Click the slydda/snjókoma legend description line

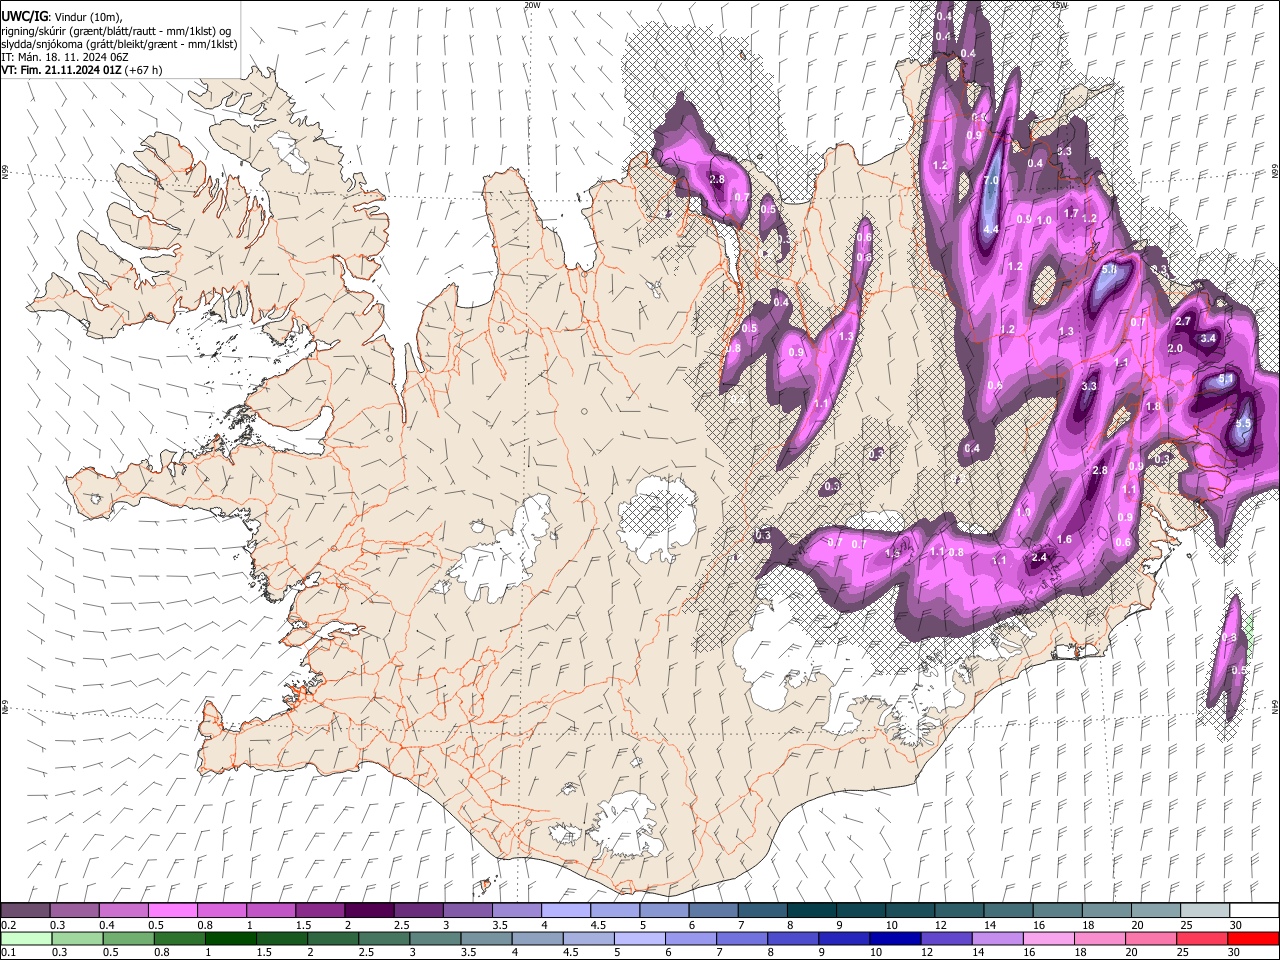(x=119, y=43)
